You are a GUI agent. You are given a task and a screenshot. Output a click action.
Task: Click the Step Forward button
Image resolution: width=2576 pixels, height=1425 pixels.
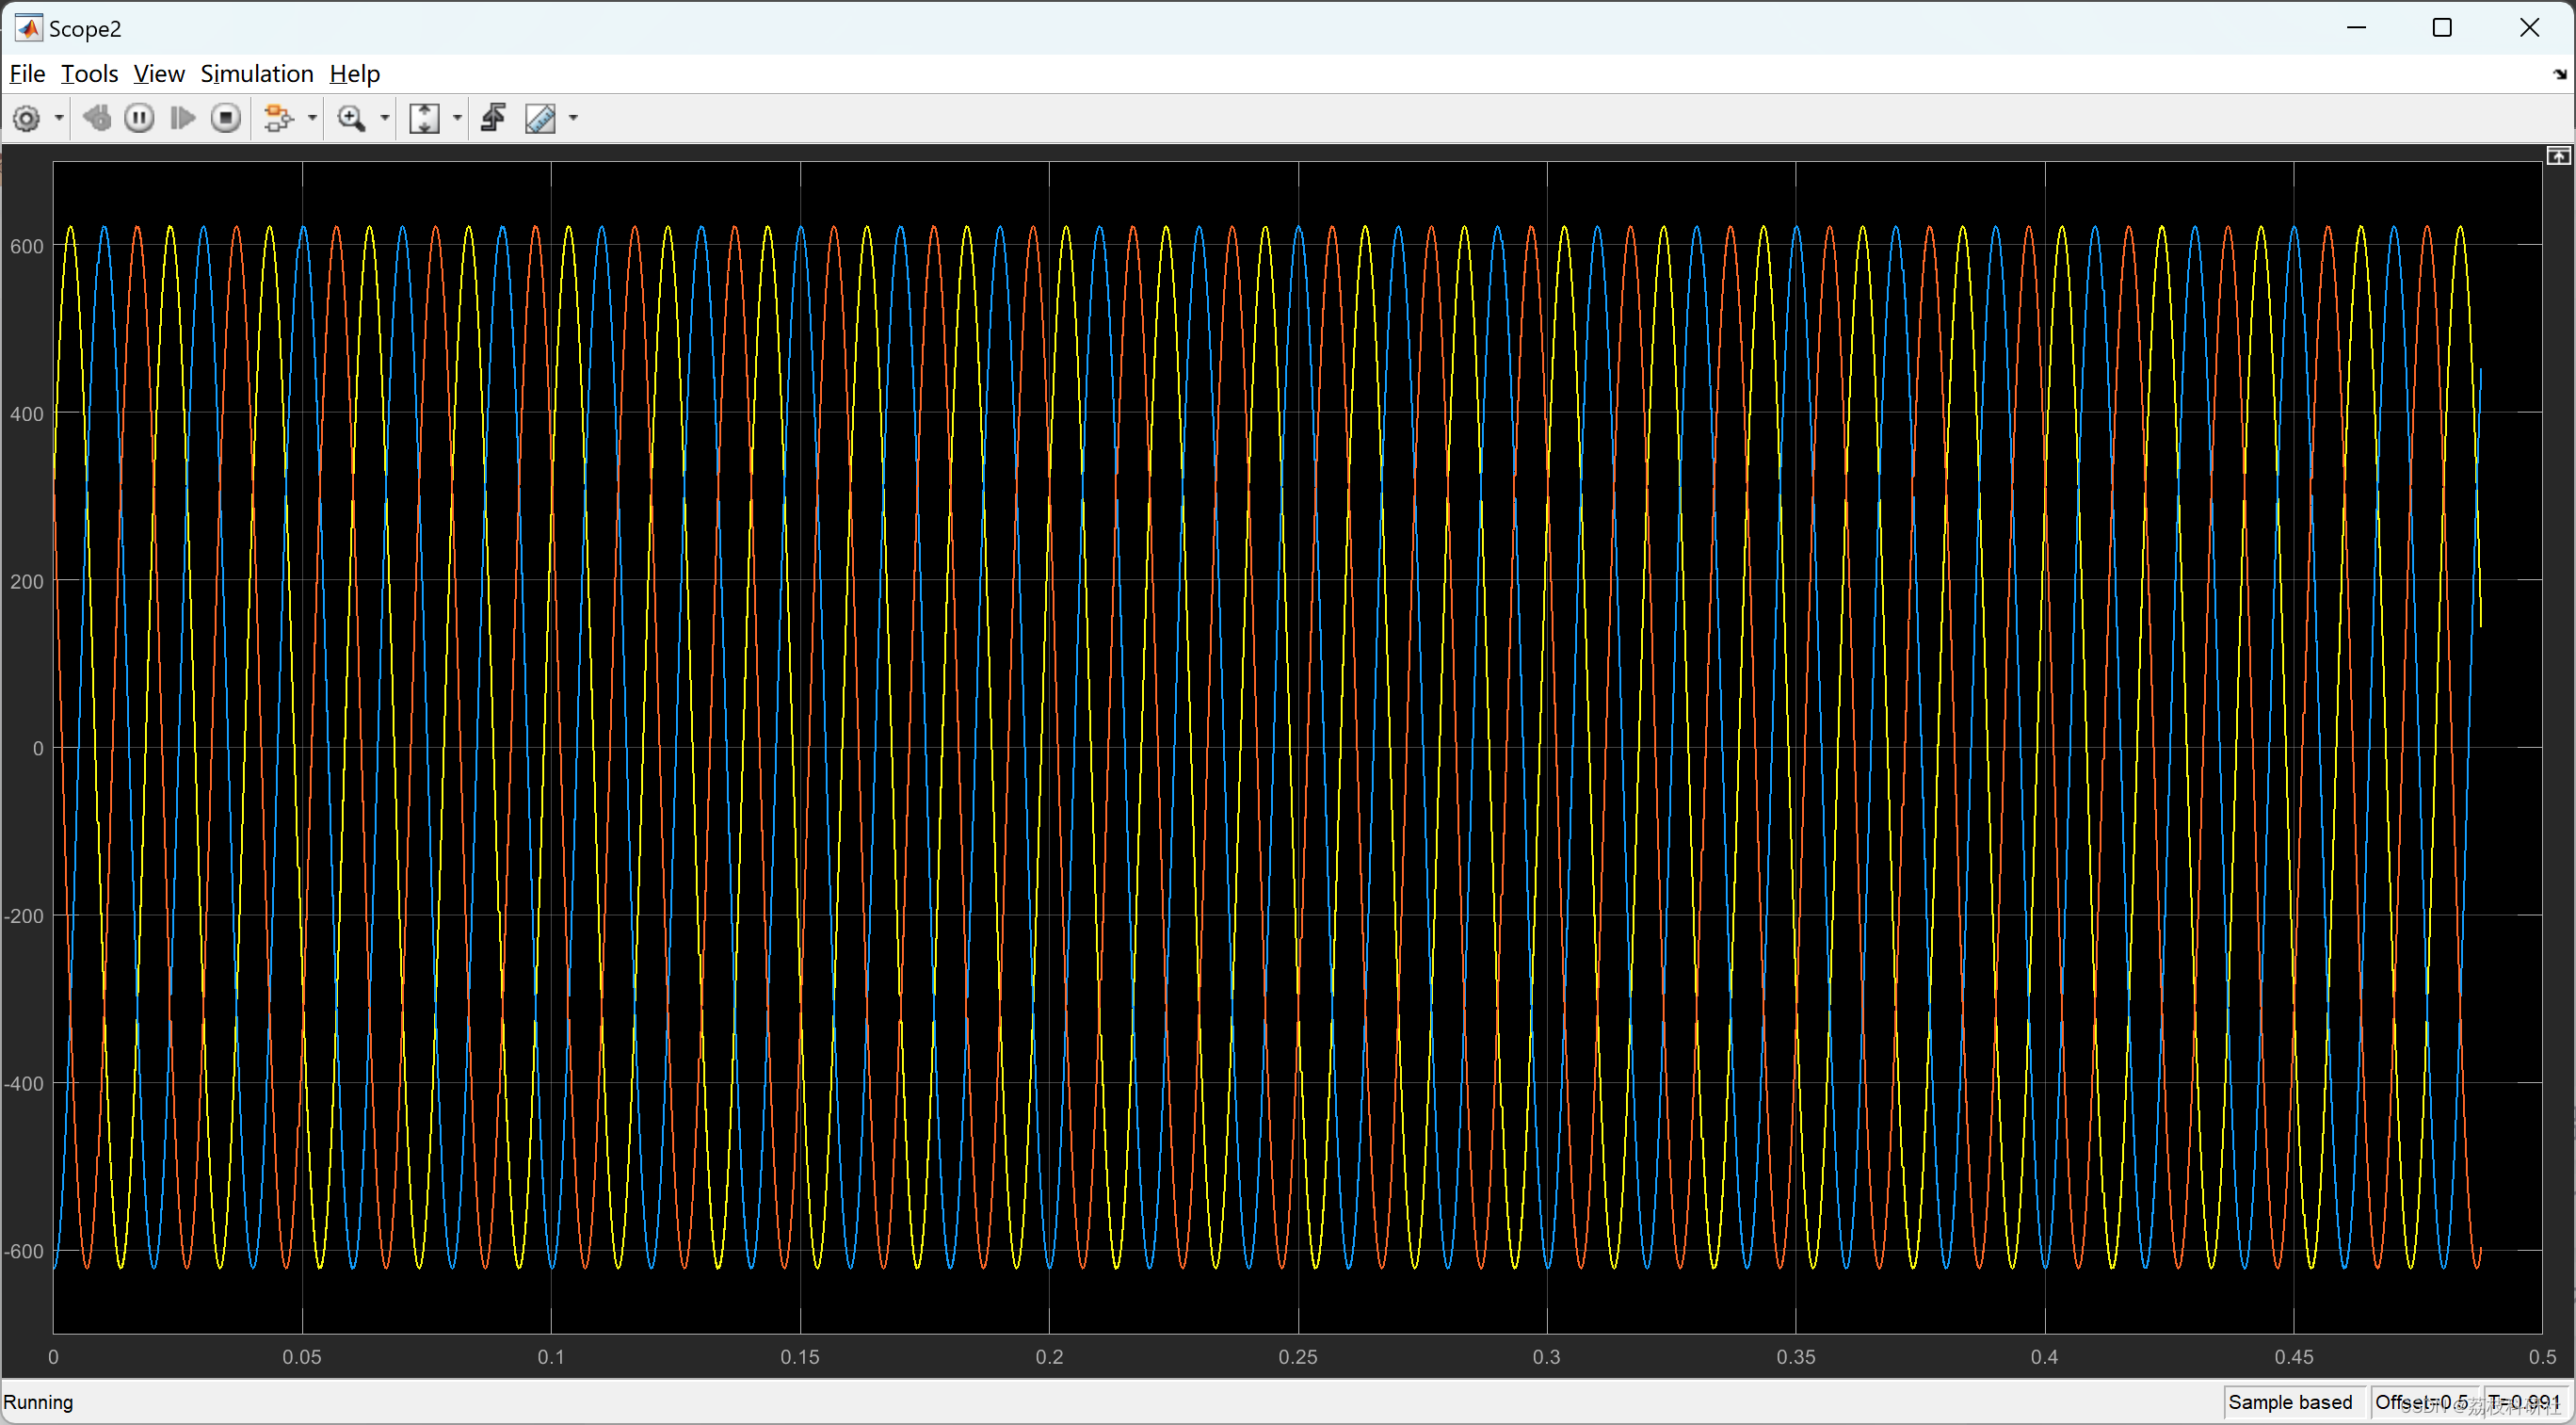(x=183, y=119)
